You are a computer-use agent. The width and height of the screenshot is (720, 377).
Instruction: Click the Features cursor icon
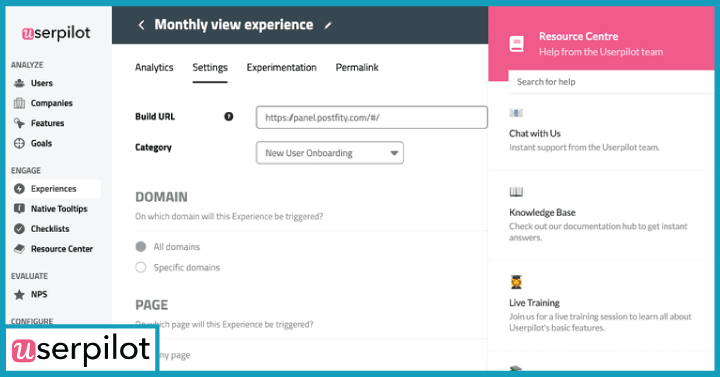[19, 123]
